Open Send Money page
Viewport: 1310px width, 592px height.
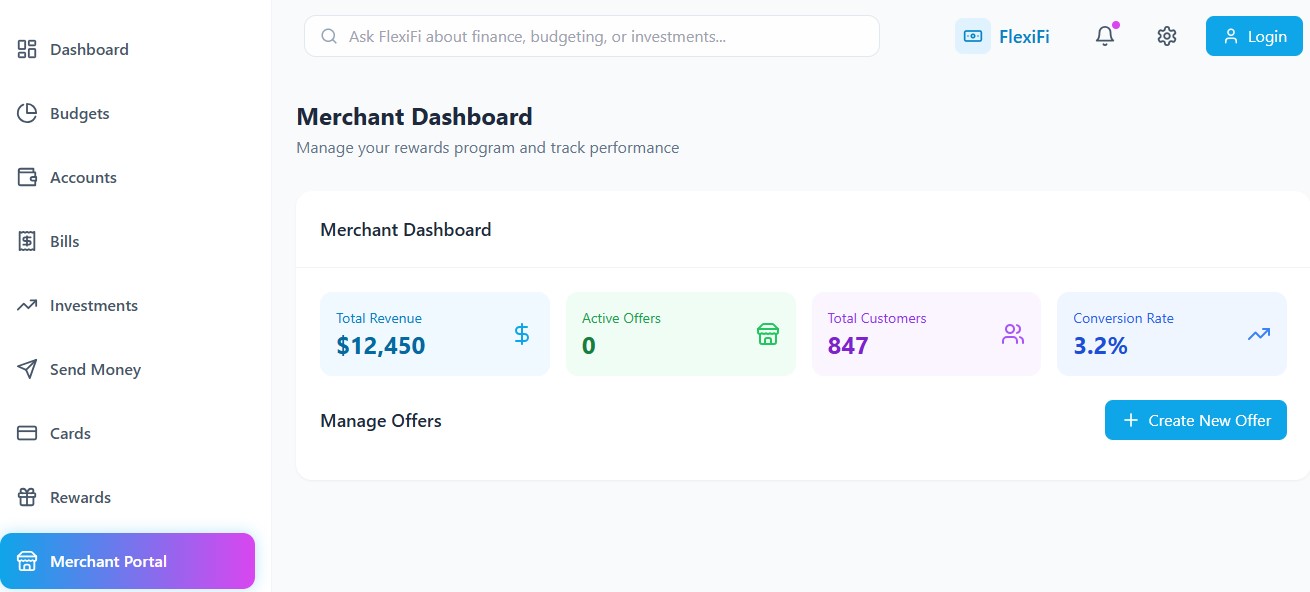(x=95, y=369)
